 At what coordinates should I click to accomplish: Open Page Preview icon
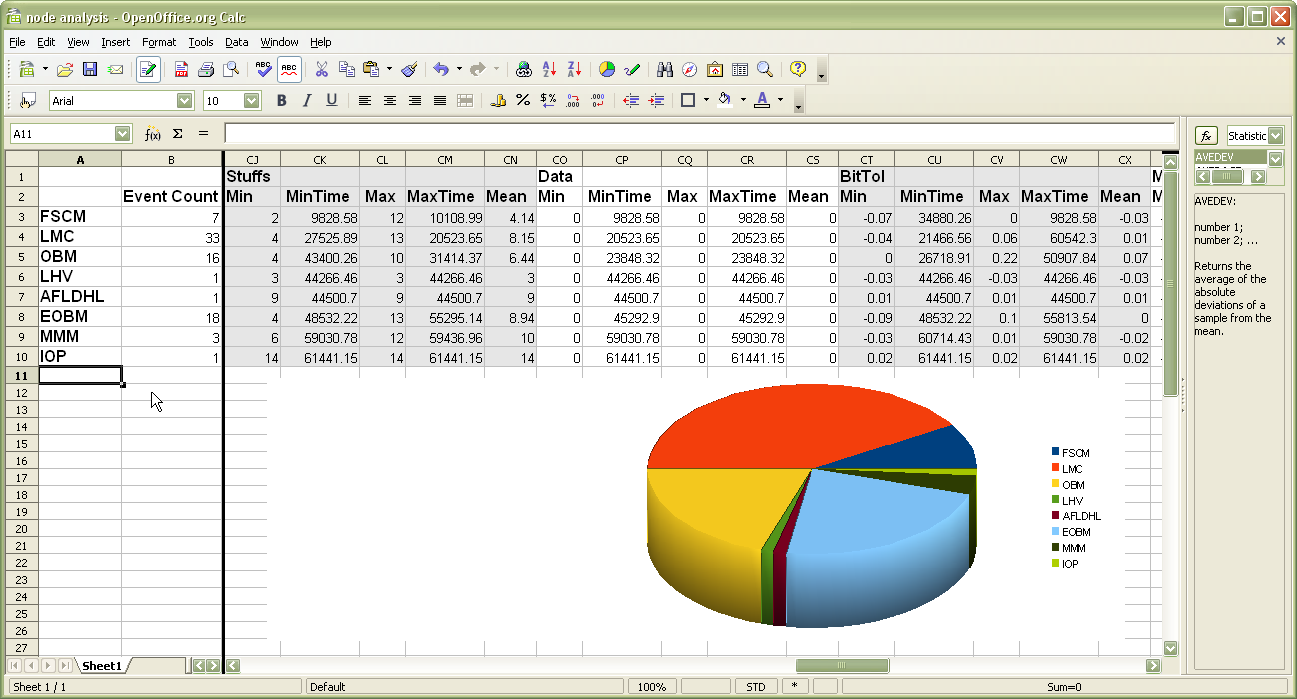tap(231, 69)
